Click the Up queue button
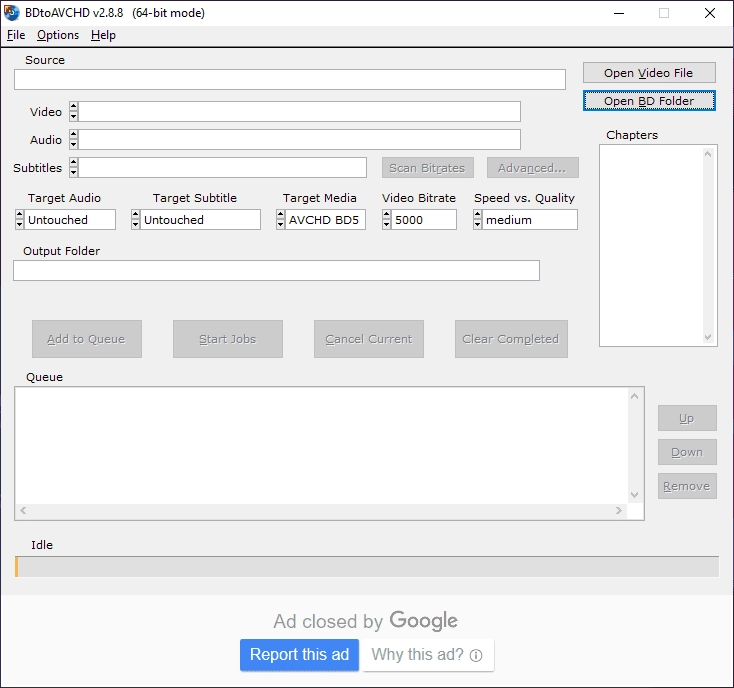 687,418
